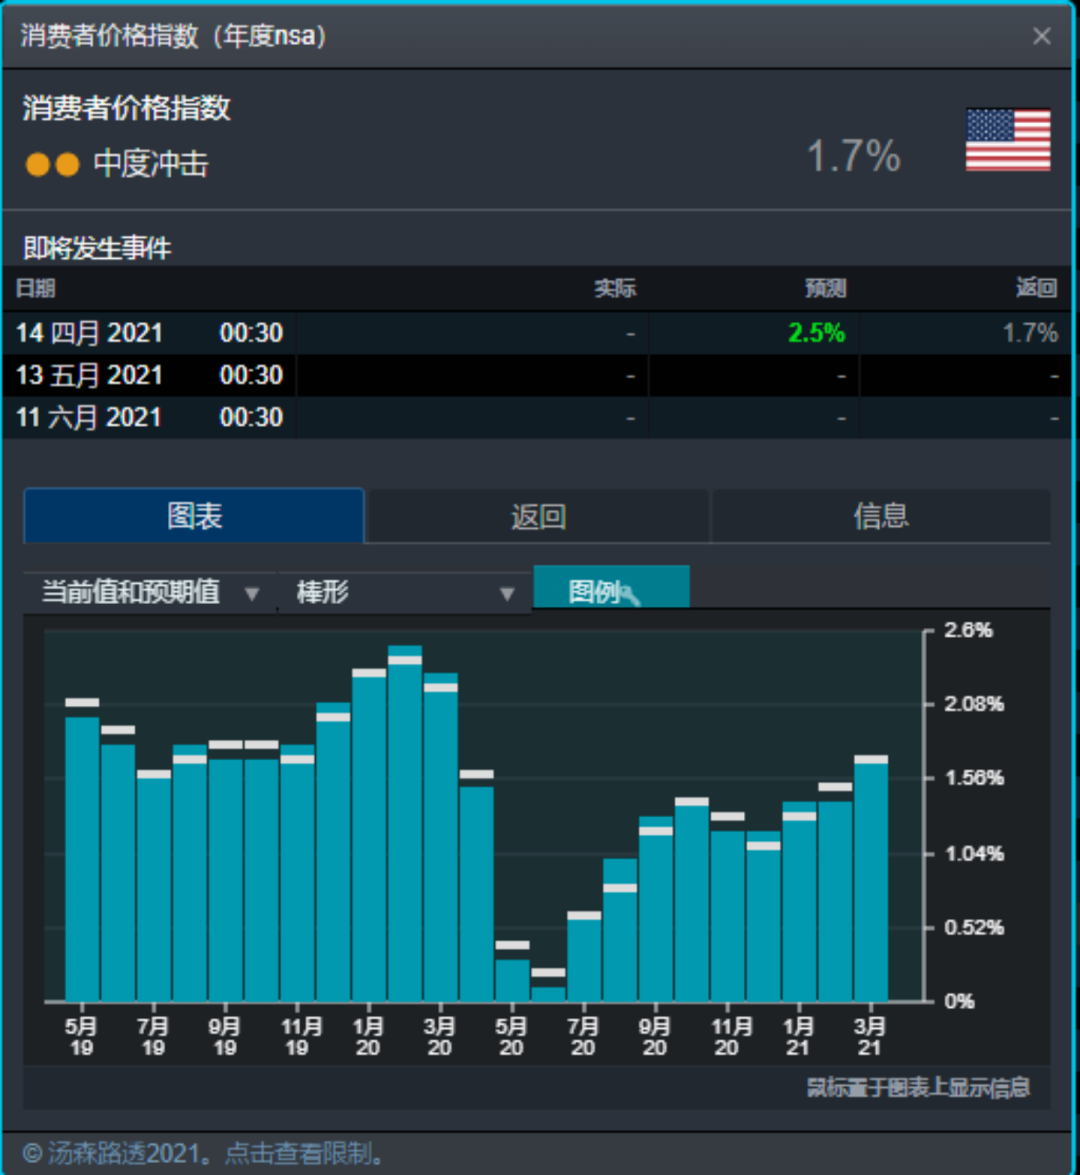
Task: Click the 预测 column header
Action: pyautogui.click(x=825, y=289)
